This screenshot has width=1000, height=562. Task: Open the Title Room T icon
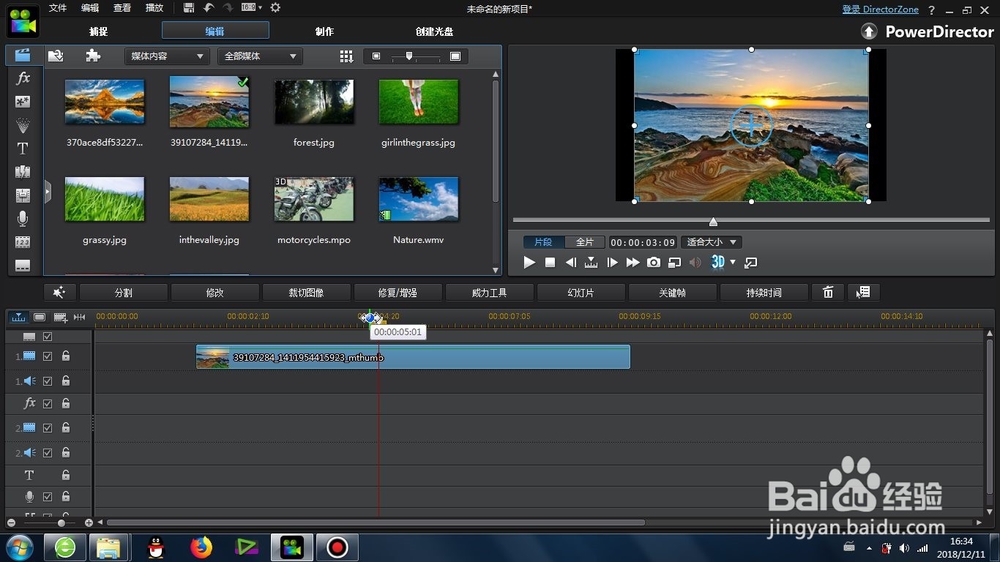[22, 148]
